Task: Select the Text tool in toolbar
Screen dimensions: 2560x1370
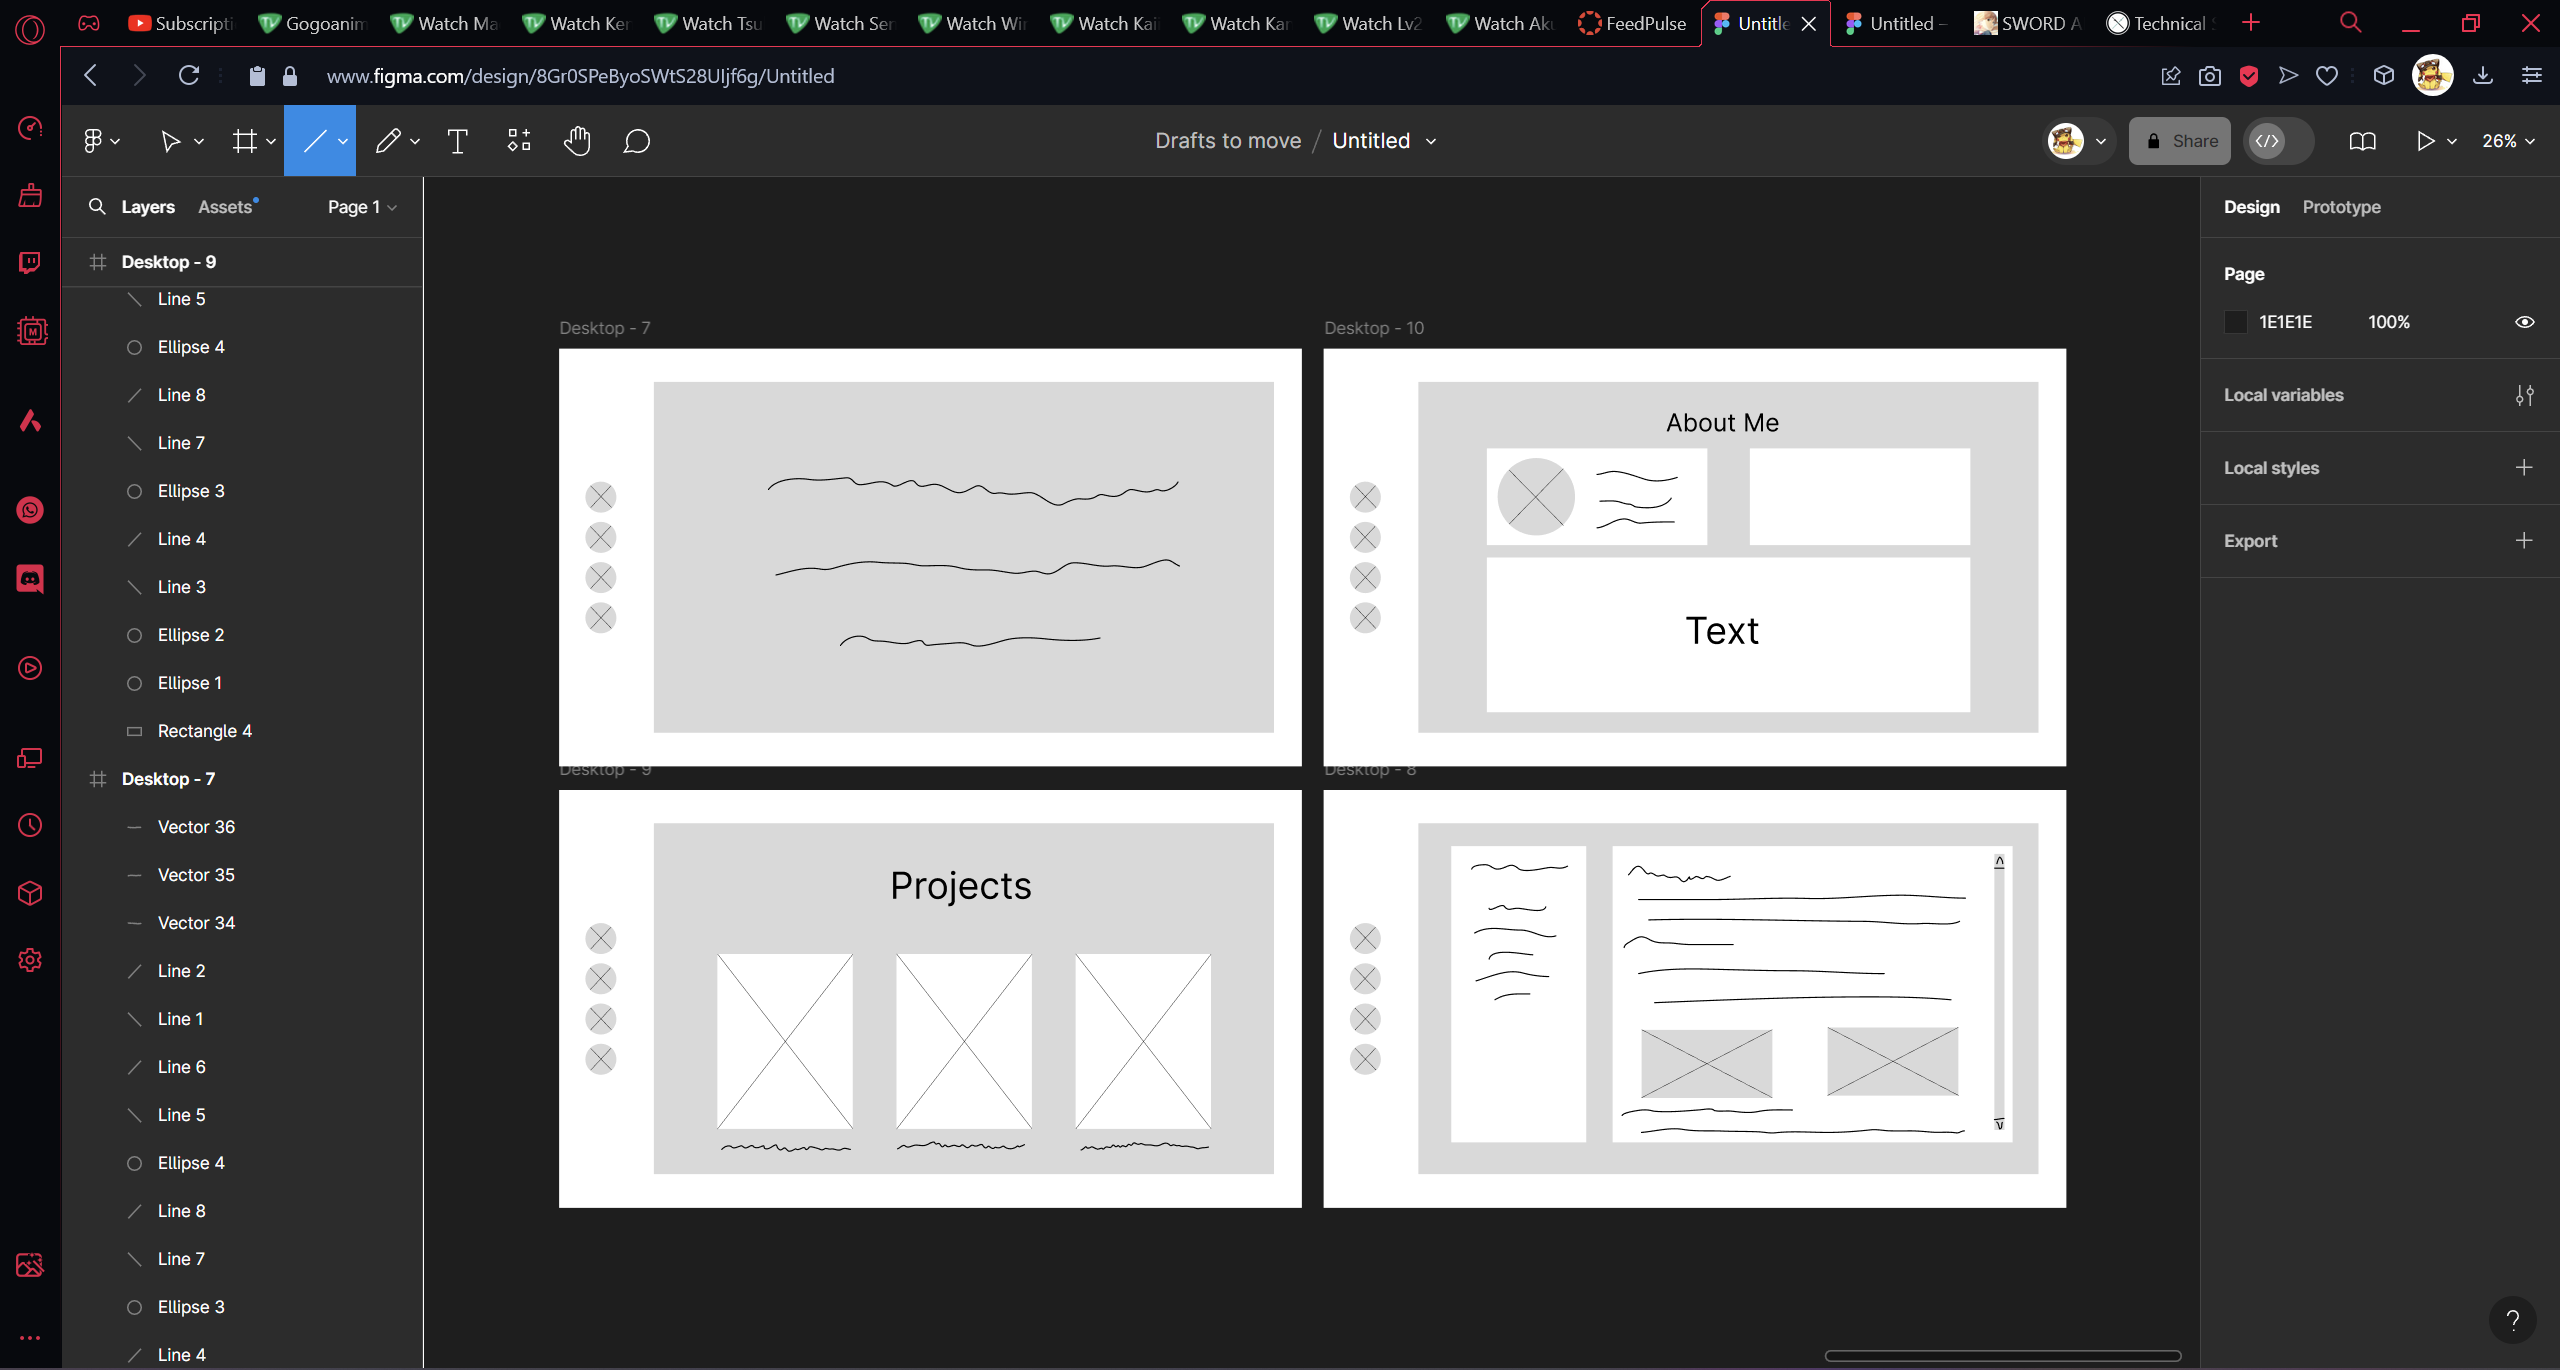Action: tap(457, 141)
